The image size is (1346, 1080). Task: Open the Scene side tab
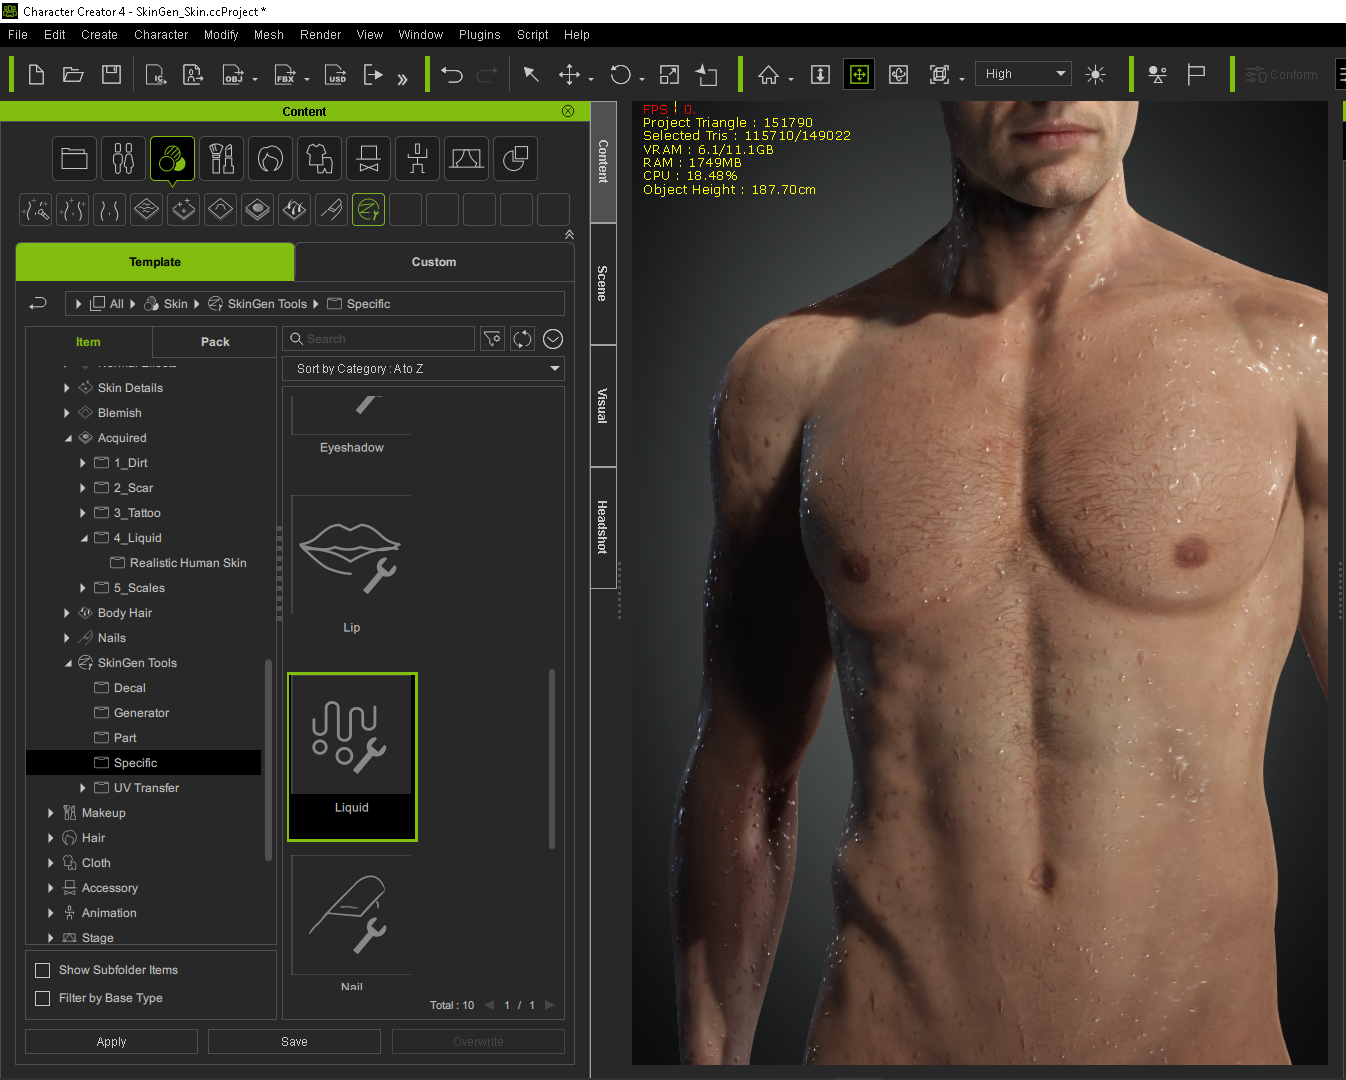tap(602, 284)
